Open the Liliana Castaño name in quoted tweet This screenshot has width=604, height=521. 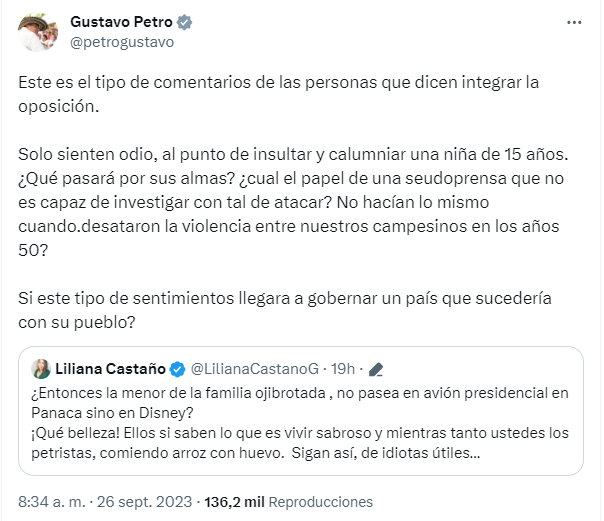[x=111, y=369]
